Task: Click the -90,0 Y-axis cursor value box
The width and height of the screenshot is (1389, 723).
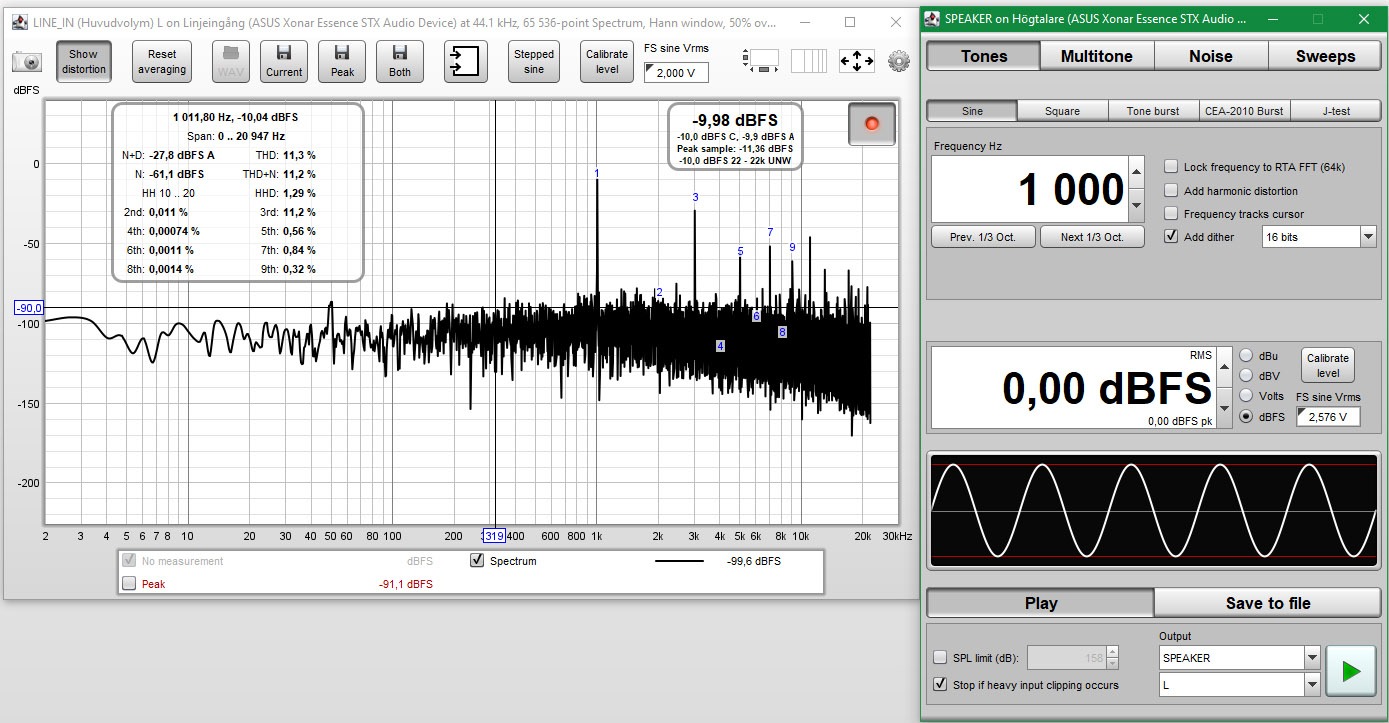Action: coord(29,308)
